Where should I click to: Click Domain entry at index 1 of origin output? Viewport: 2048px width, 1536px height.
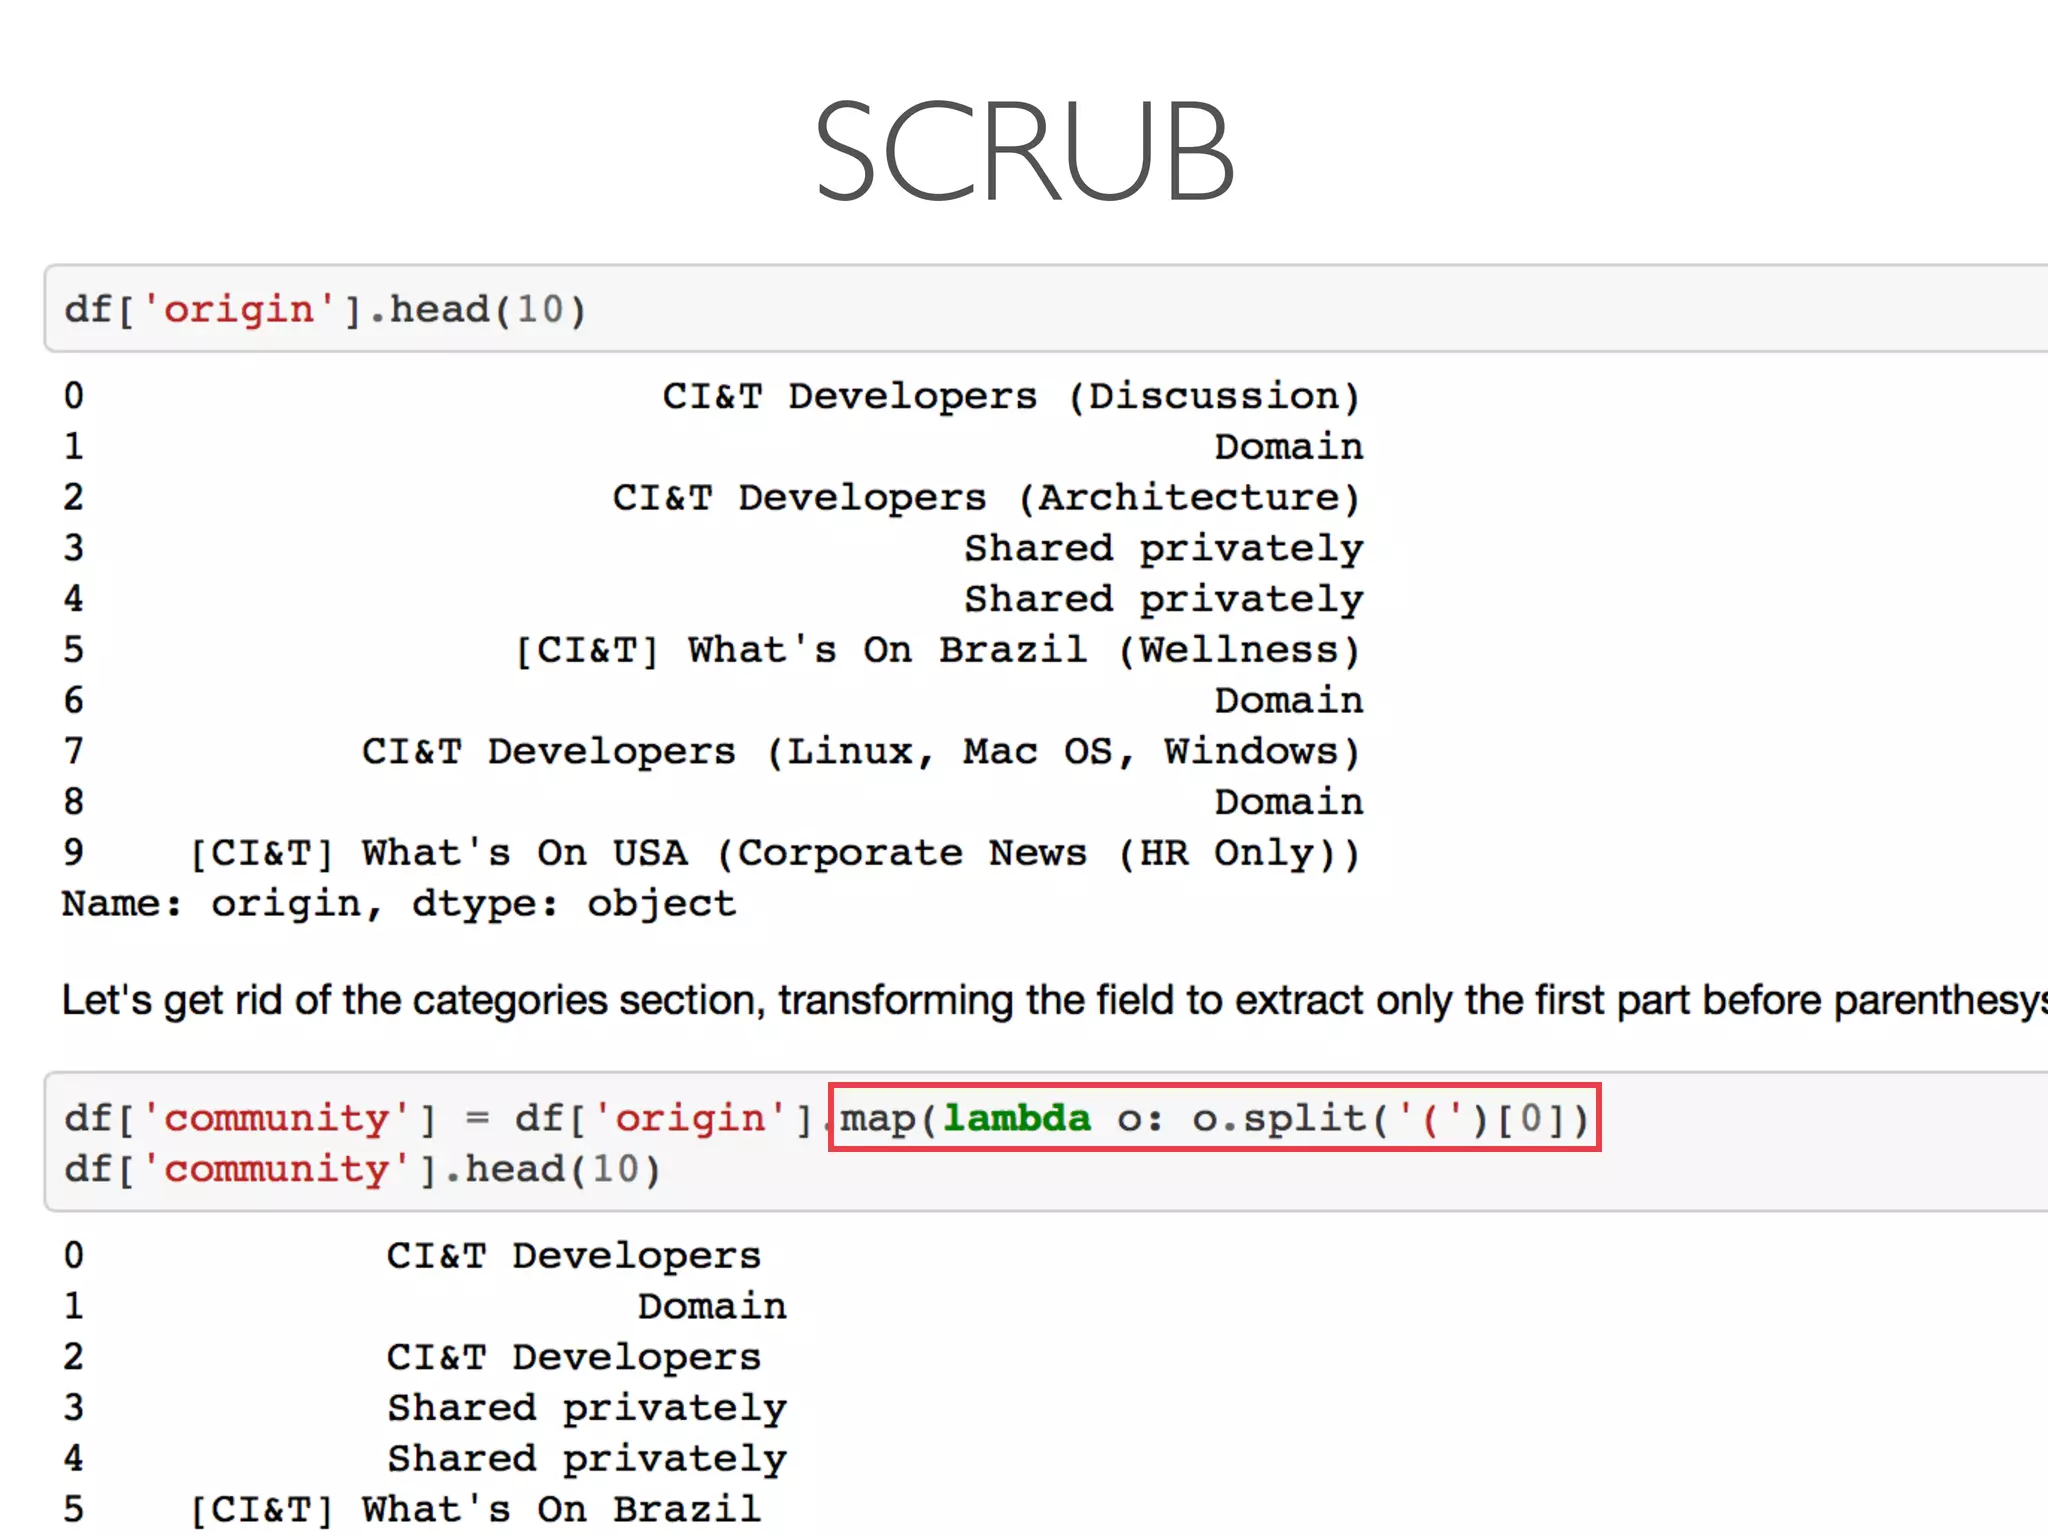click(1288, 446)
